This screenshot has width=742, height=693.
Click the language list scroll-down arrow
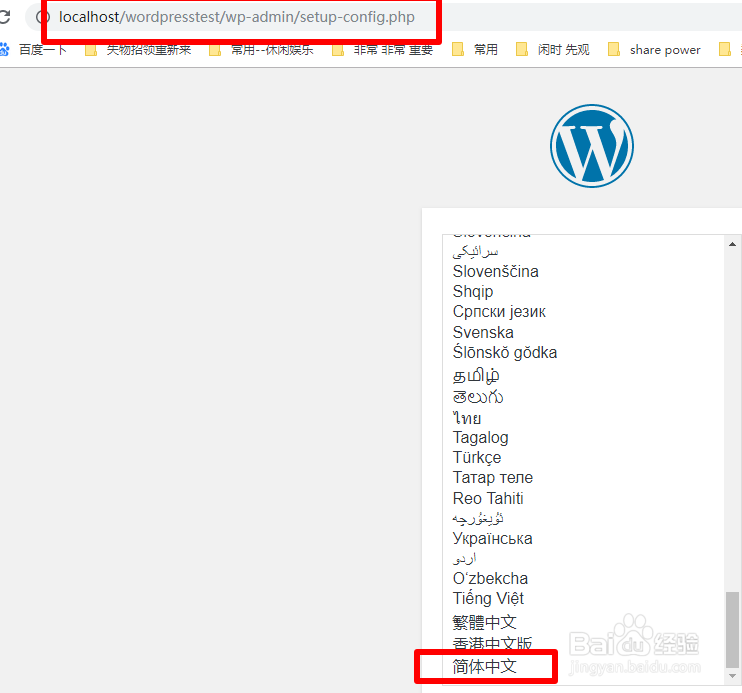coord(732,676)
